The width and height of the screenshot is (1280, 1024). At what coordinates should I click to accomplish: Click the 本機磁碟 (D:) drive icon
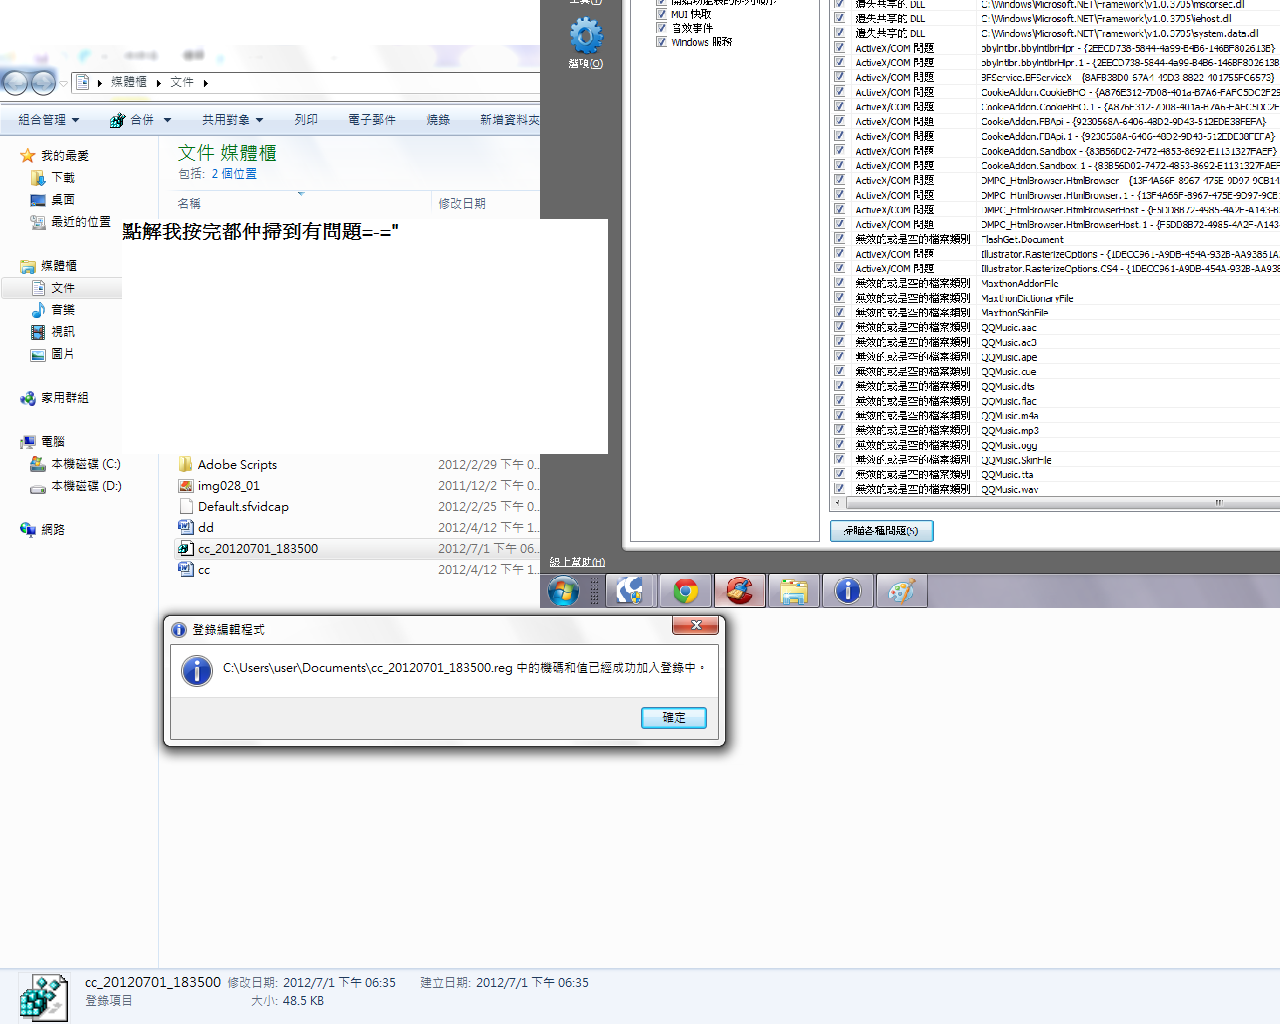[x=38, y=487]
